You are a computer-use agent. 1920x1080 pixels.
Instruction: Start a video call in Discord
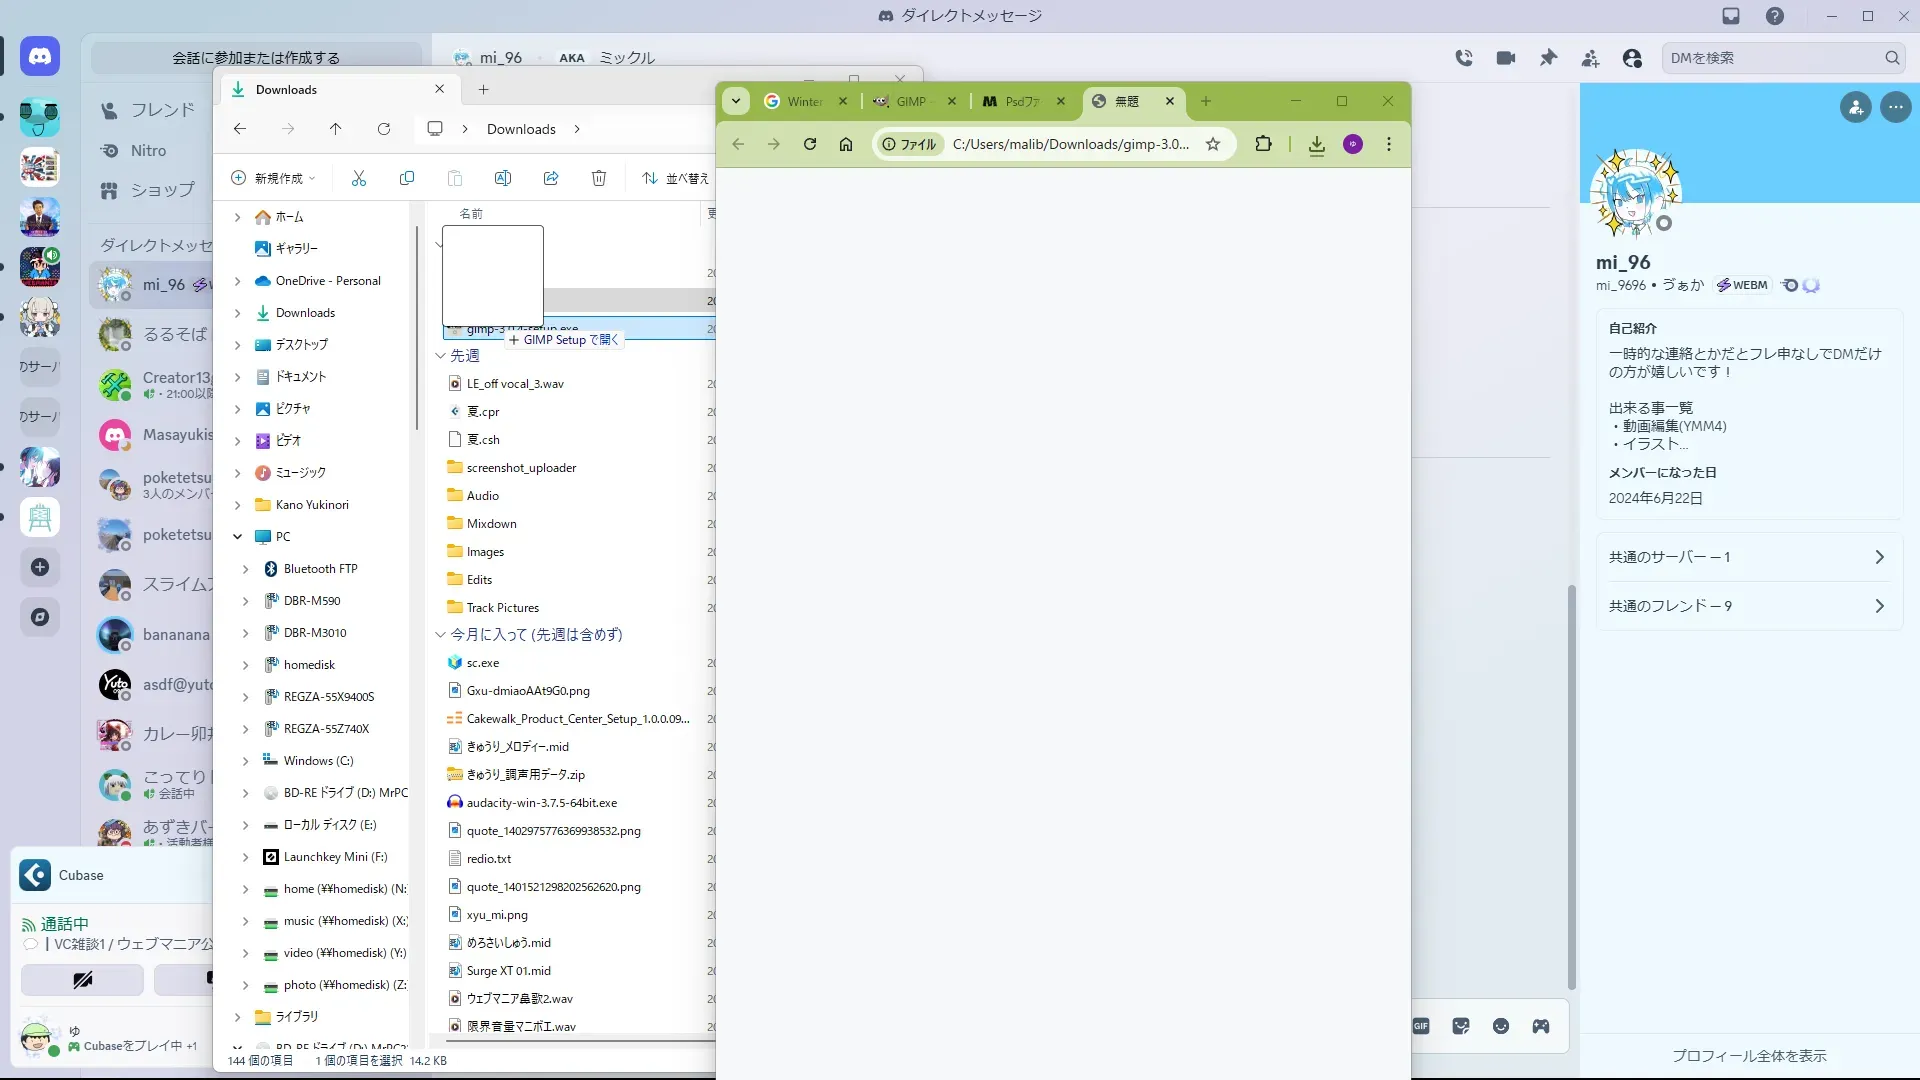pyautogui.click(x=1506, y=58)
